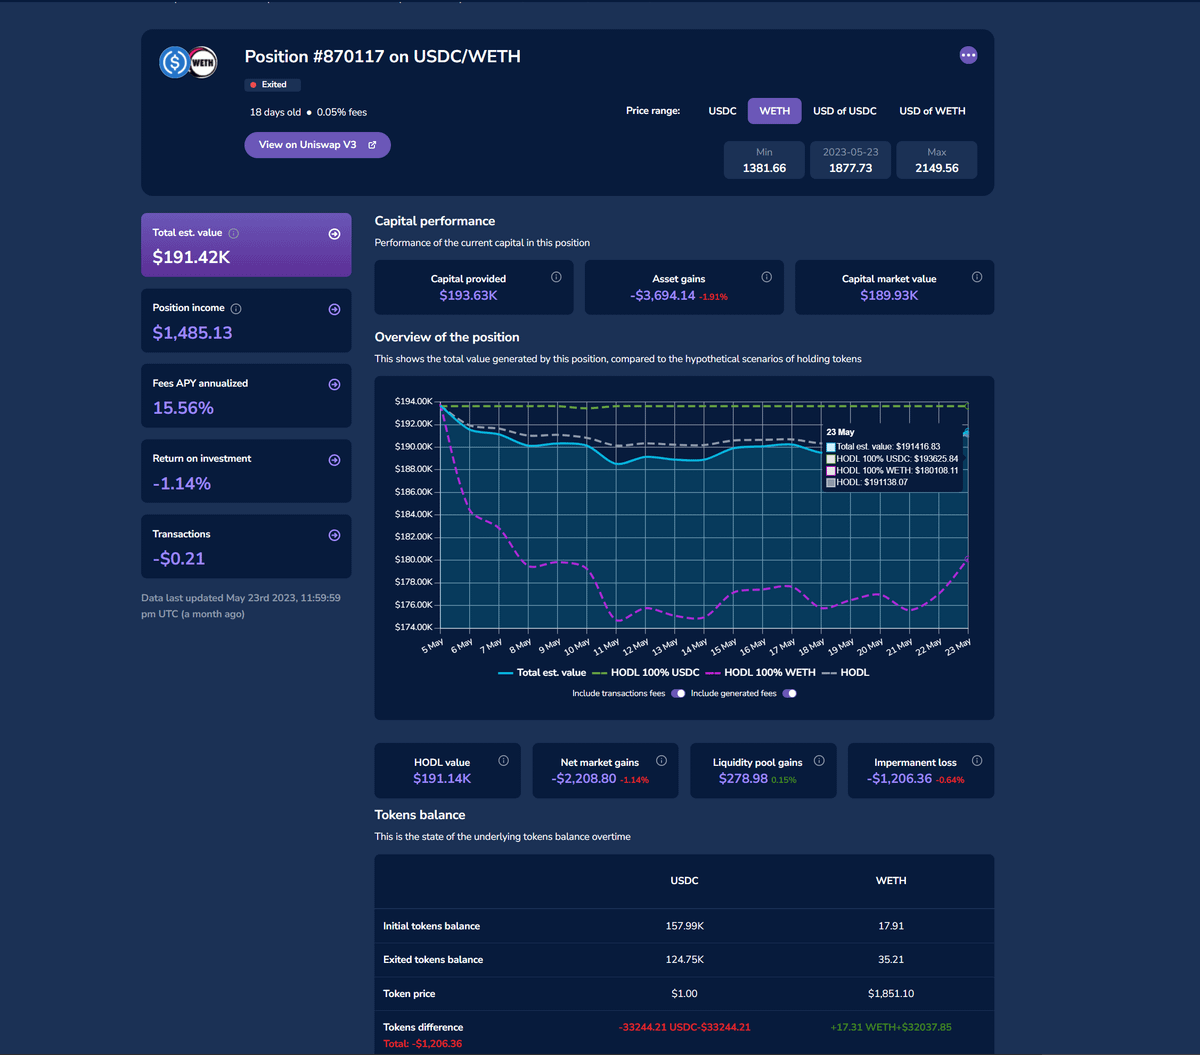Switch to USD of WETH tab
The image size is (1200, 1055).
point(932,111)
